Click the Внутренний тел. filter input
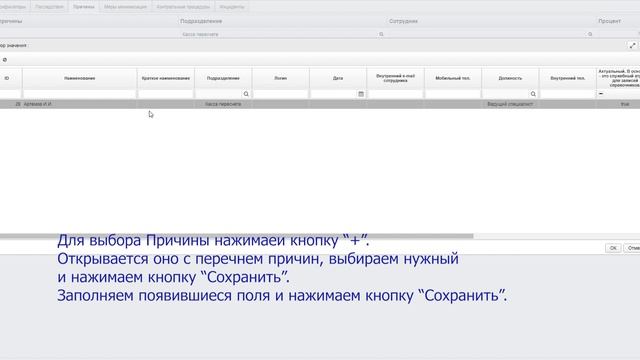The height and width of the screenshot is (360, 640). (568, 94)
